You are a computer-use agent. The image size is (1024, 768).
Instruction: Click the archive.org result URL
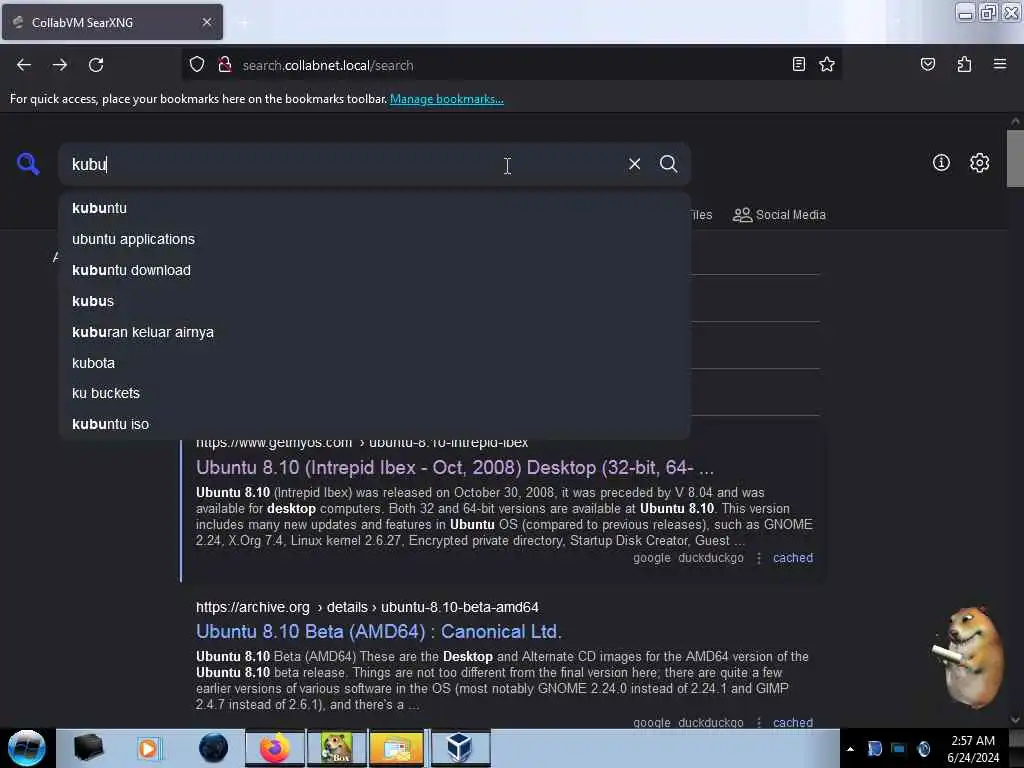point(367,607)
